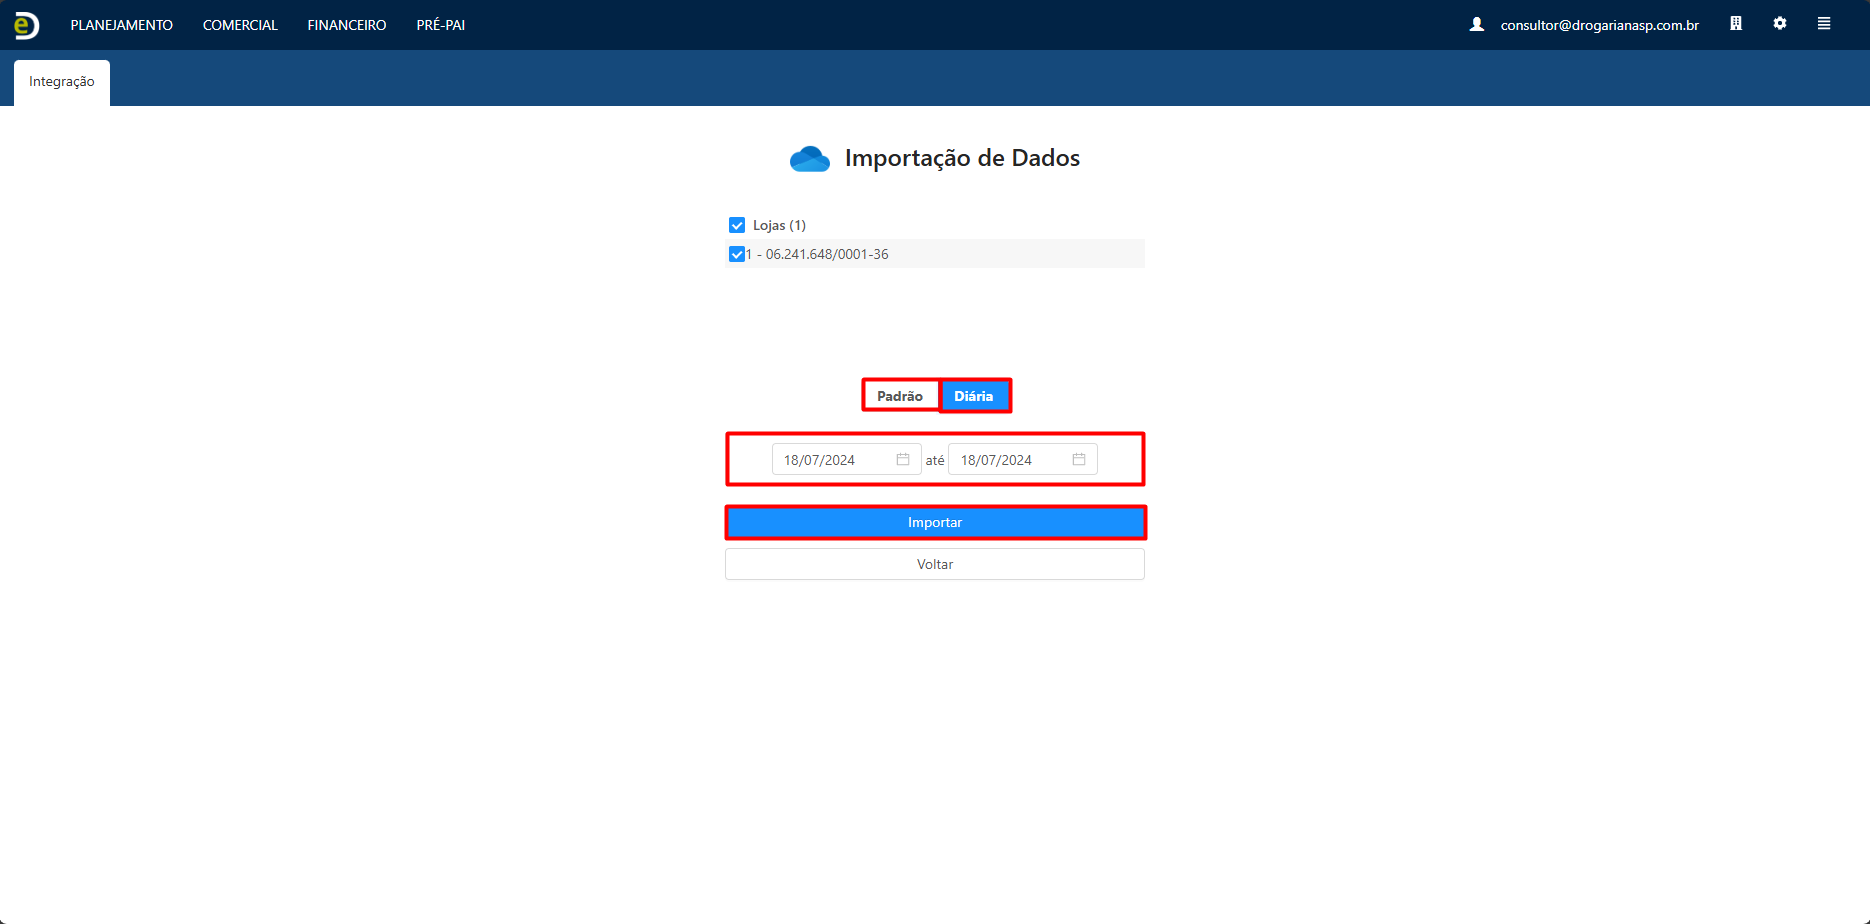Click the Importar button
Screen dimensions: 1870x924
[935, 523]
